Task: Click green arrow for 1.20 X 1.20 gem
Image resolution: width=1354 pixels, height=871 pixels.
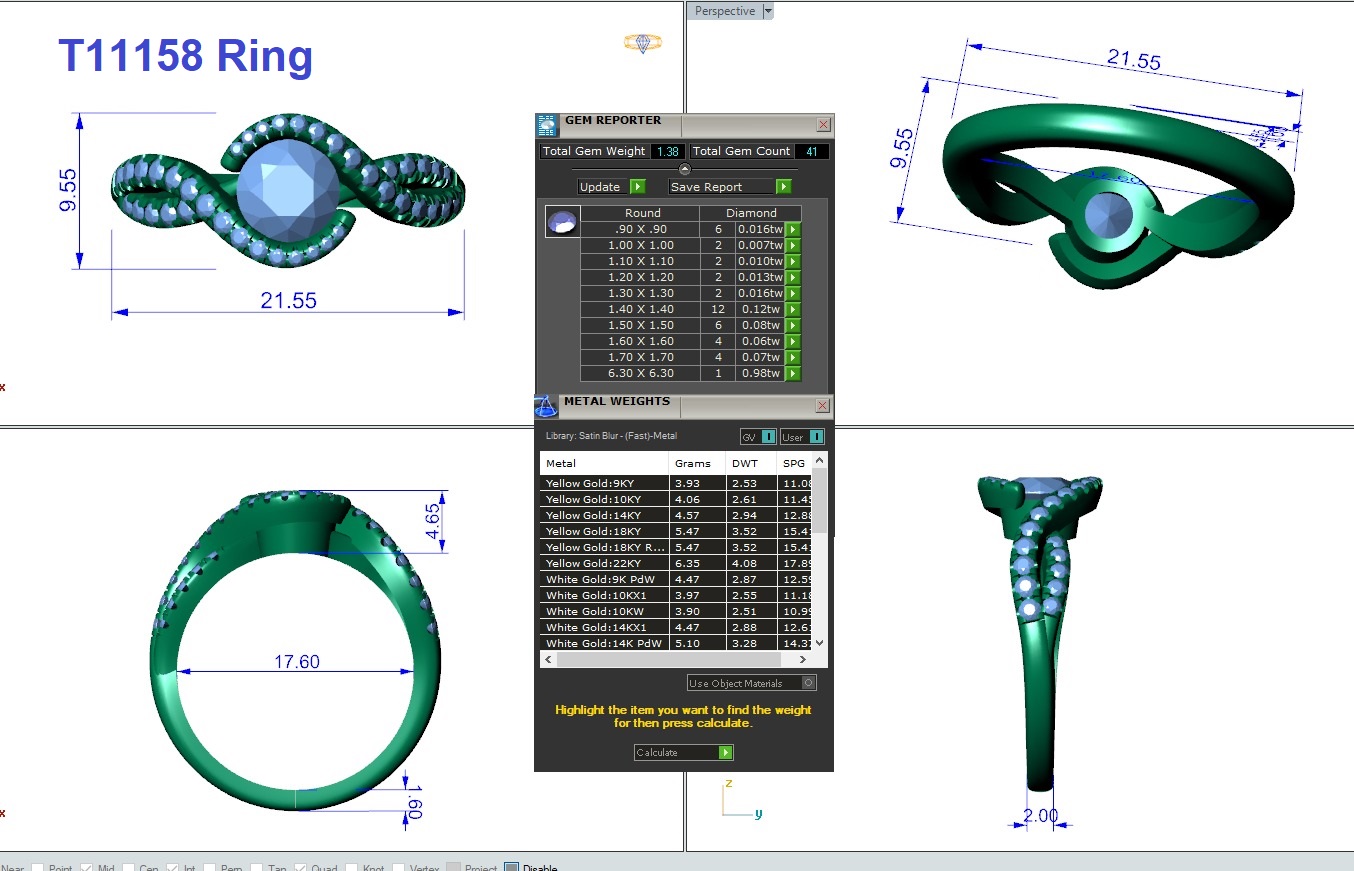Action: click(x=792, y=278)
